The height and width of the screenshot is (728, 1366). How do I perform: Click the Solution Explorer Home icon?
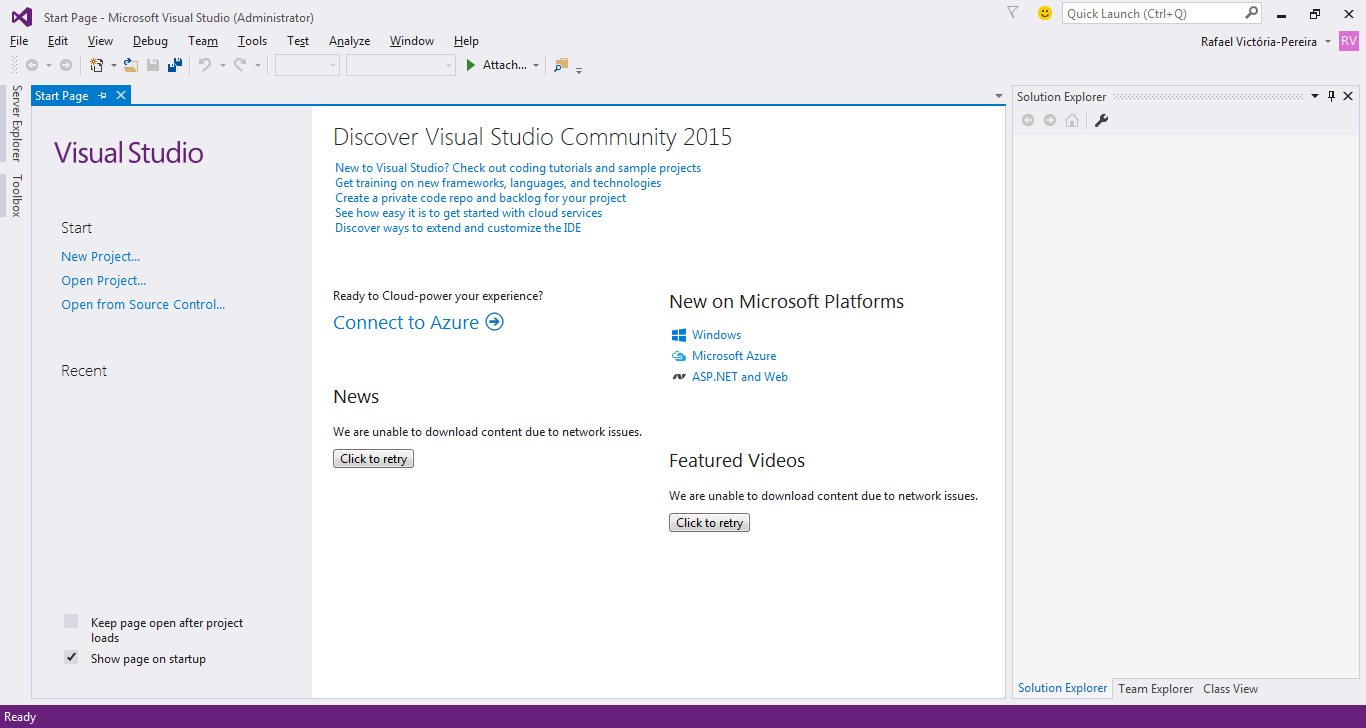1072,120
